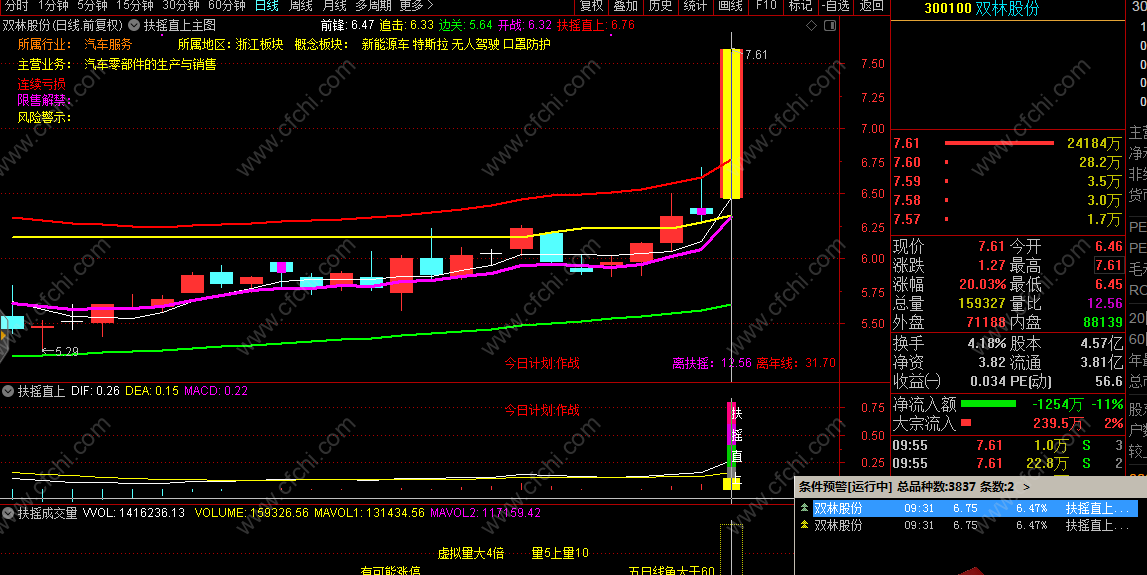Viewport: 1147px width, 575px height.
Task: Click the 叠加 overlay button
Action: tap(625, 6)
